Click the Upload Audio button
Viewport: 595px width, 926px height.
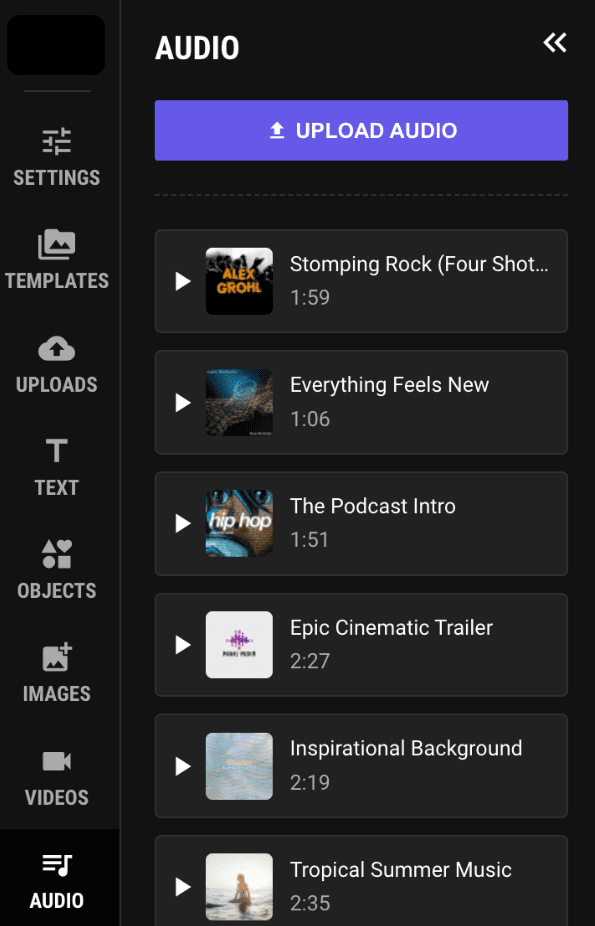click(x=361, y=131)
